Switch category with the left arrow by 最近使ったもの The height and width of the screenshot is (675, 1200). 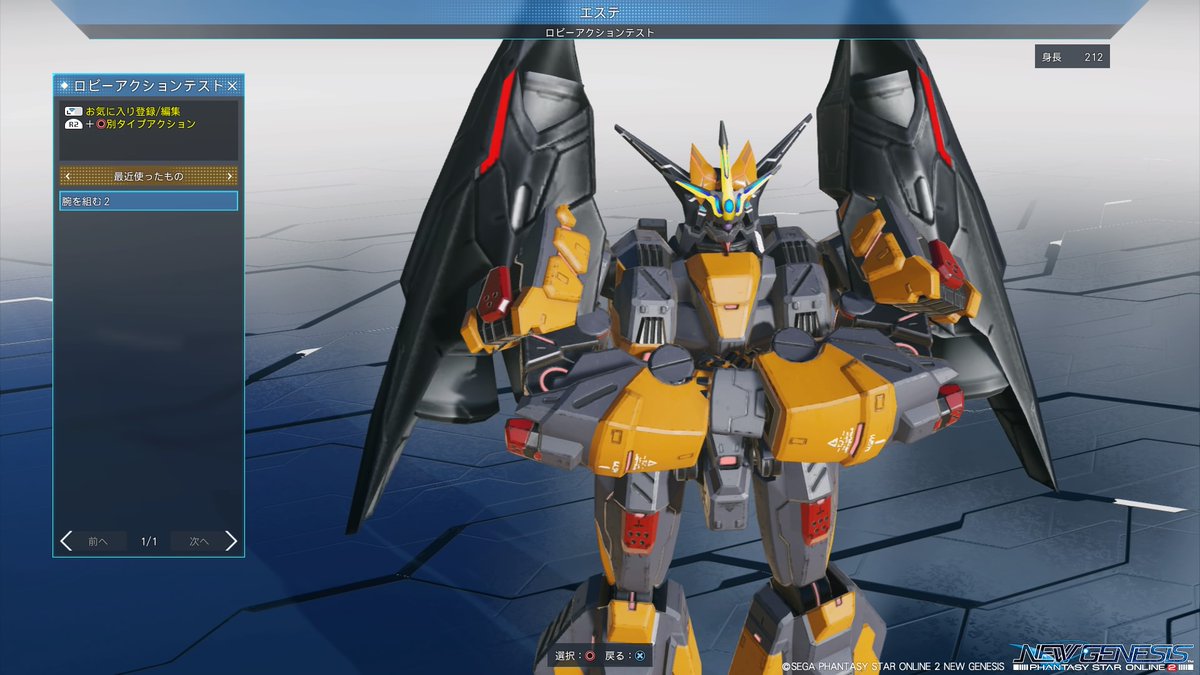pyautogui.click(x=67, y=176)
